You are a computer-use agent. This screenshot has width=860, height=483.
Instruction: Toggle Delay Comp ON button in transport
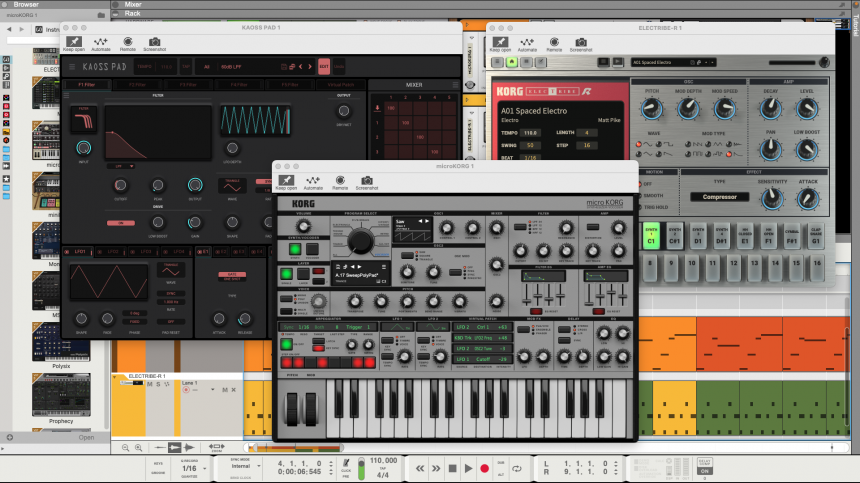(705, 471)
